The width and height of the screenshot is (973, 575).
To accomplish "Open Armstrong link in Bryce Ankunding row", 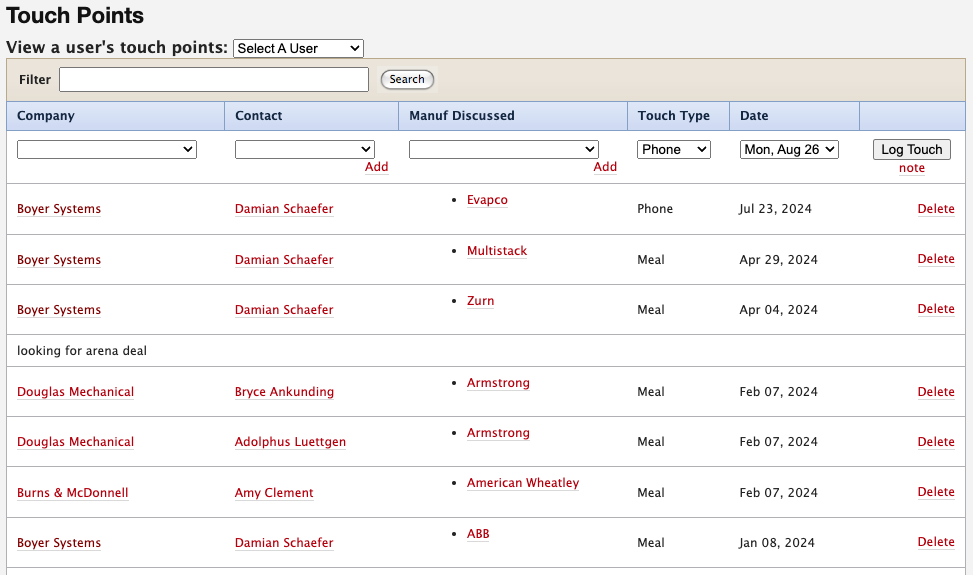I will (x=498, y=383).
